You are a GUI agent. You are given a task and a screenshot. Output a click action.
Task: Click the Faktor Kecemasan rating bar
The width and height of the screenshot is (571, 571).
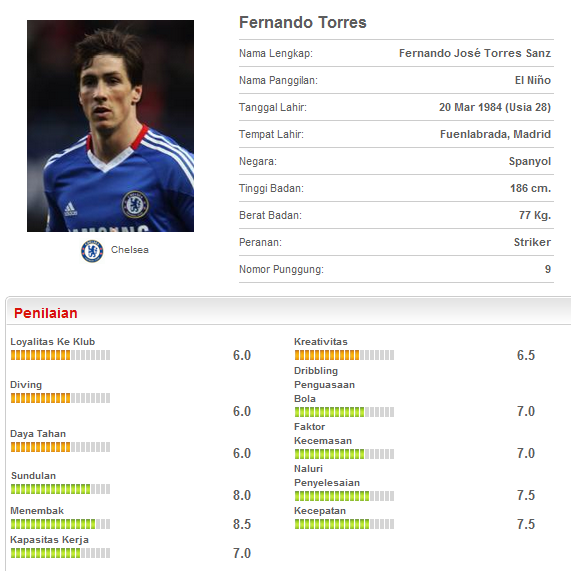point(344,454)
